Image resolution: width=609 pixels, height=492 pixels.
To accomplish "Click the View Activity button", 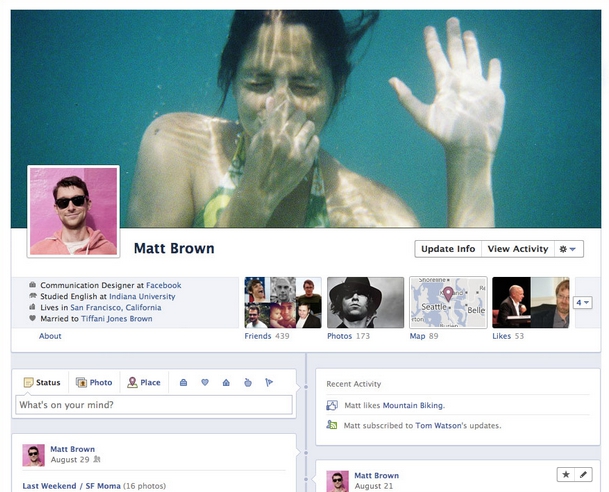I will click(x=517, y=249).
